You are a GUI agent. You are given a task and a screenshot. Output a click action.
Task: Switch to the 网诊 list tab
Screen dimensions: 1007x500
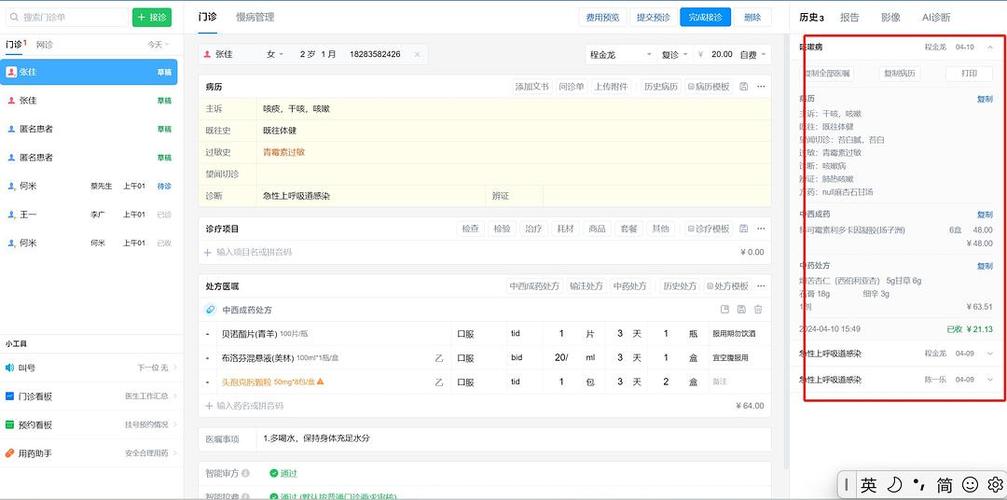click(x=44, y=45)
